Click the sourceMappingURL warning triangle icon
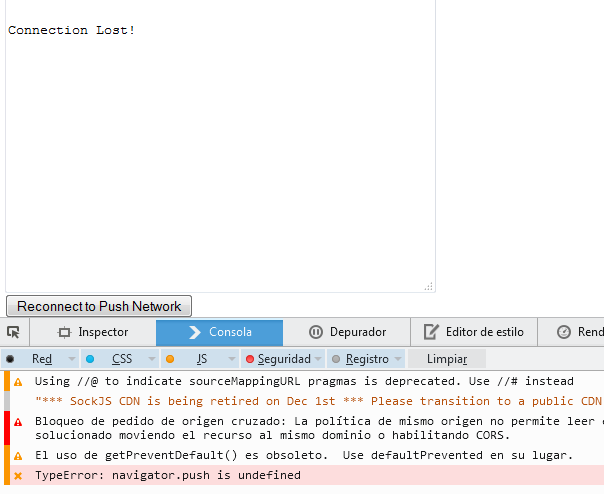Image resolution: width=604 pixels, height=494 pixels. 18,382
